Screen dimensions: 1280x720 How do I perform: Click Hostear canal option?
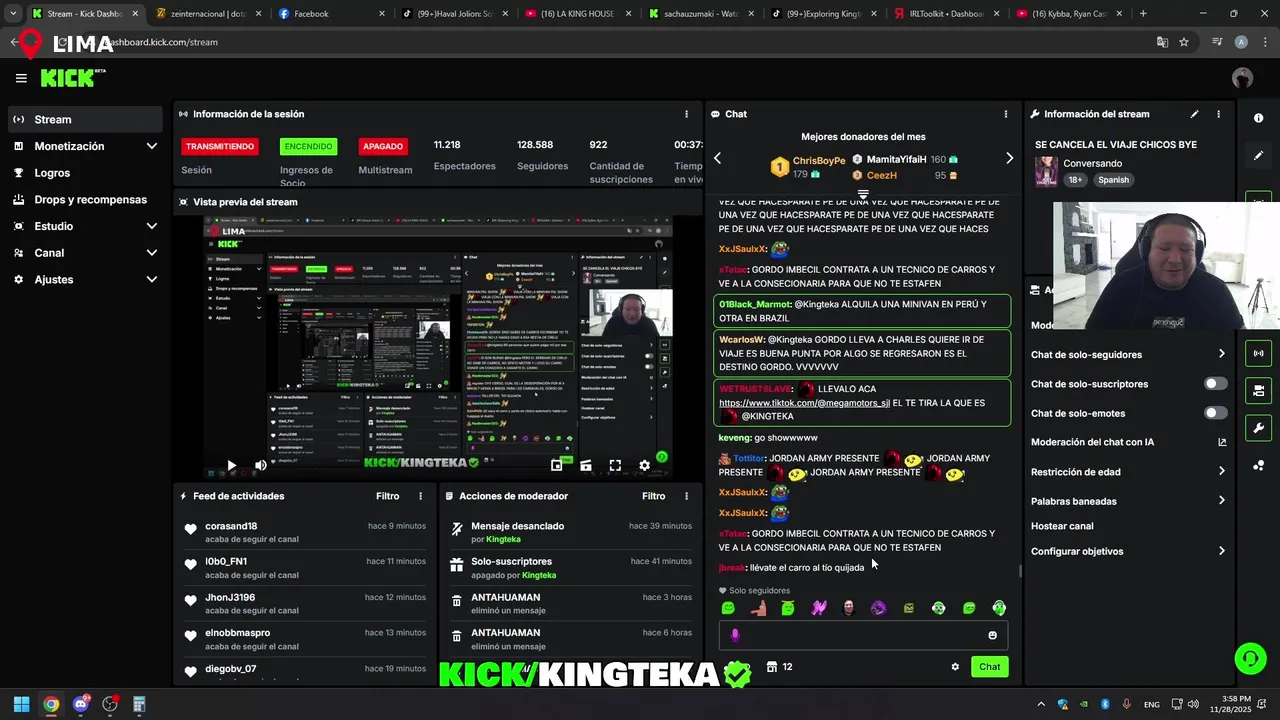coord(1062,526)
